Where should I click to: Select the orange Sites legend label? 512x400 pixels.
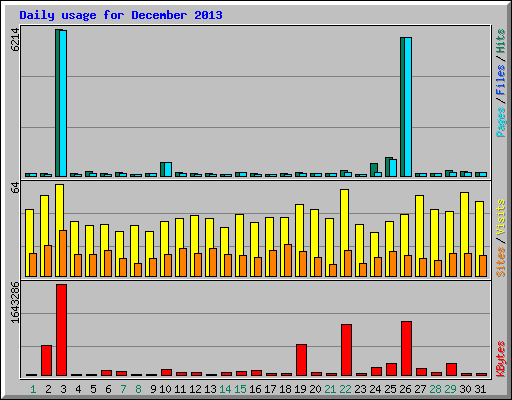(x=500, y=262)
